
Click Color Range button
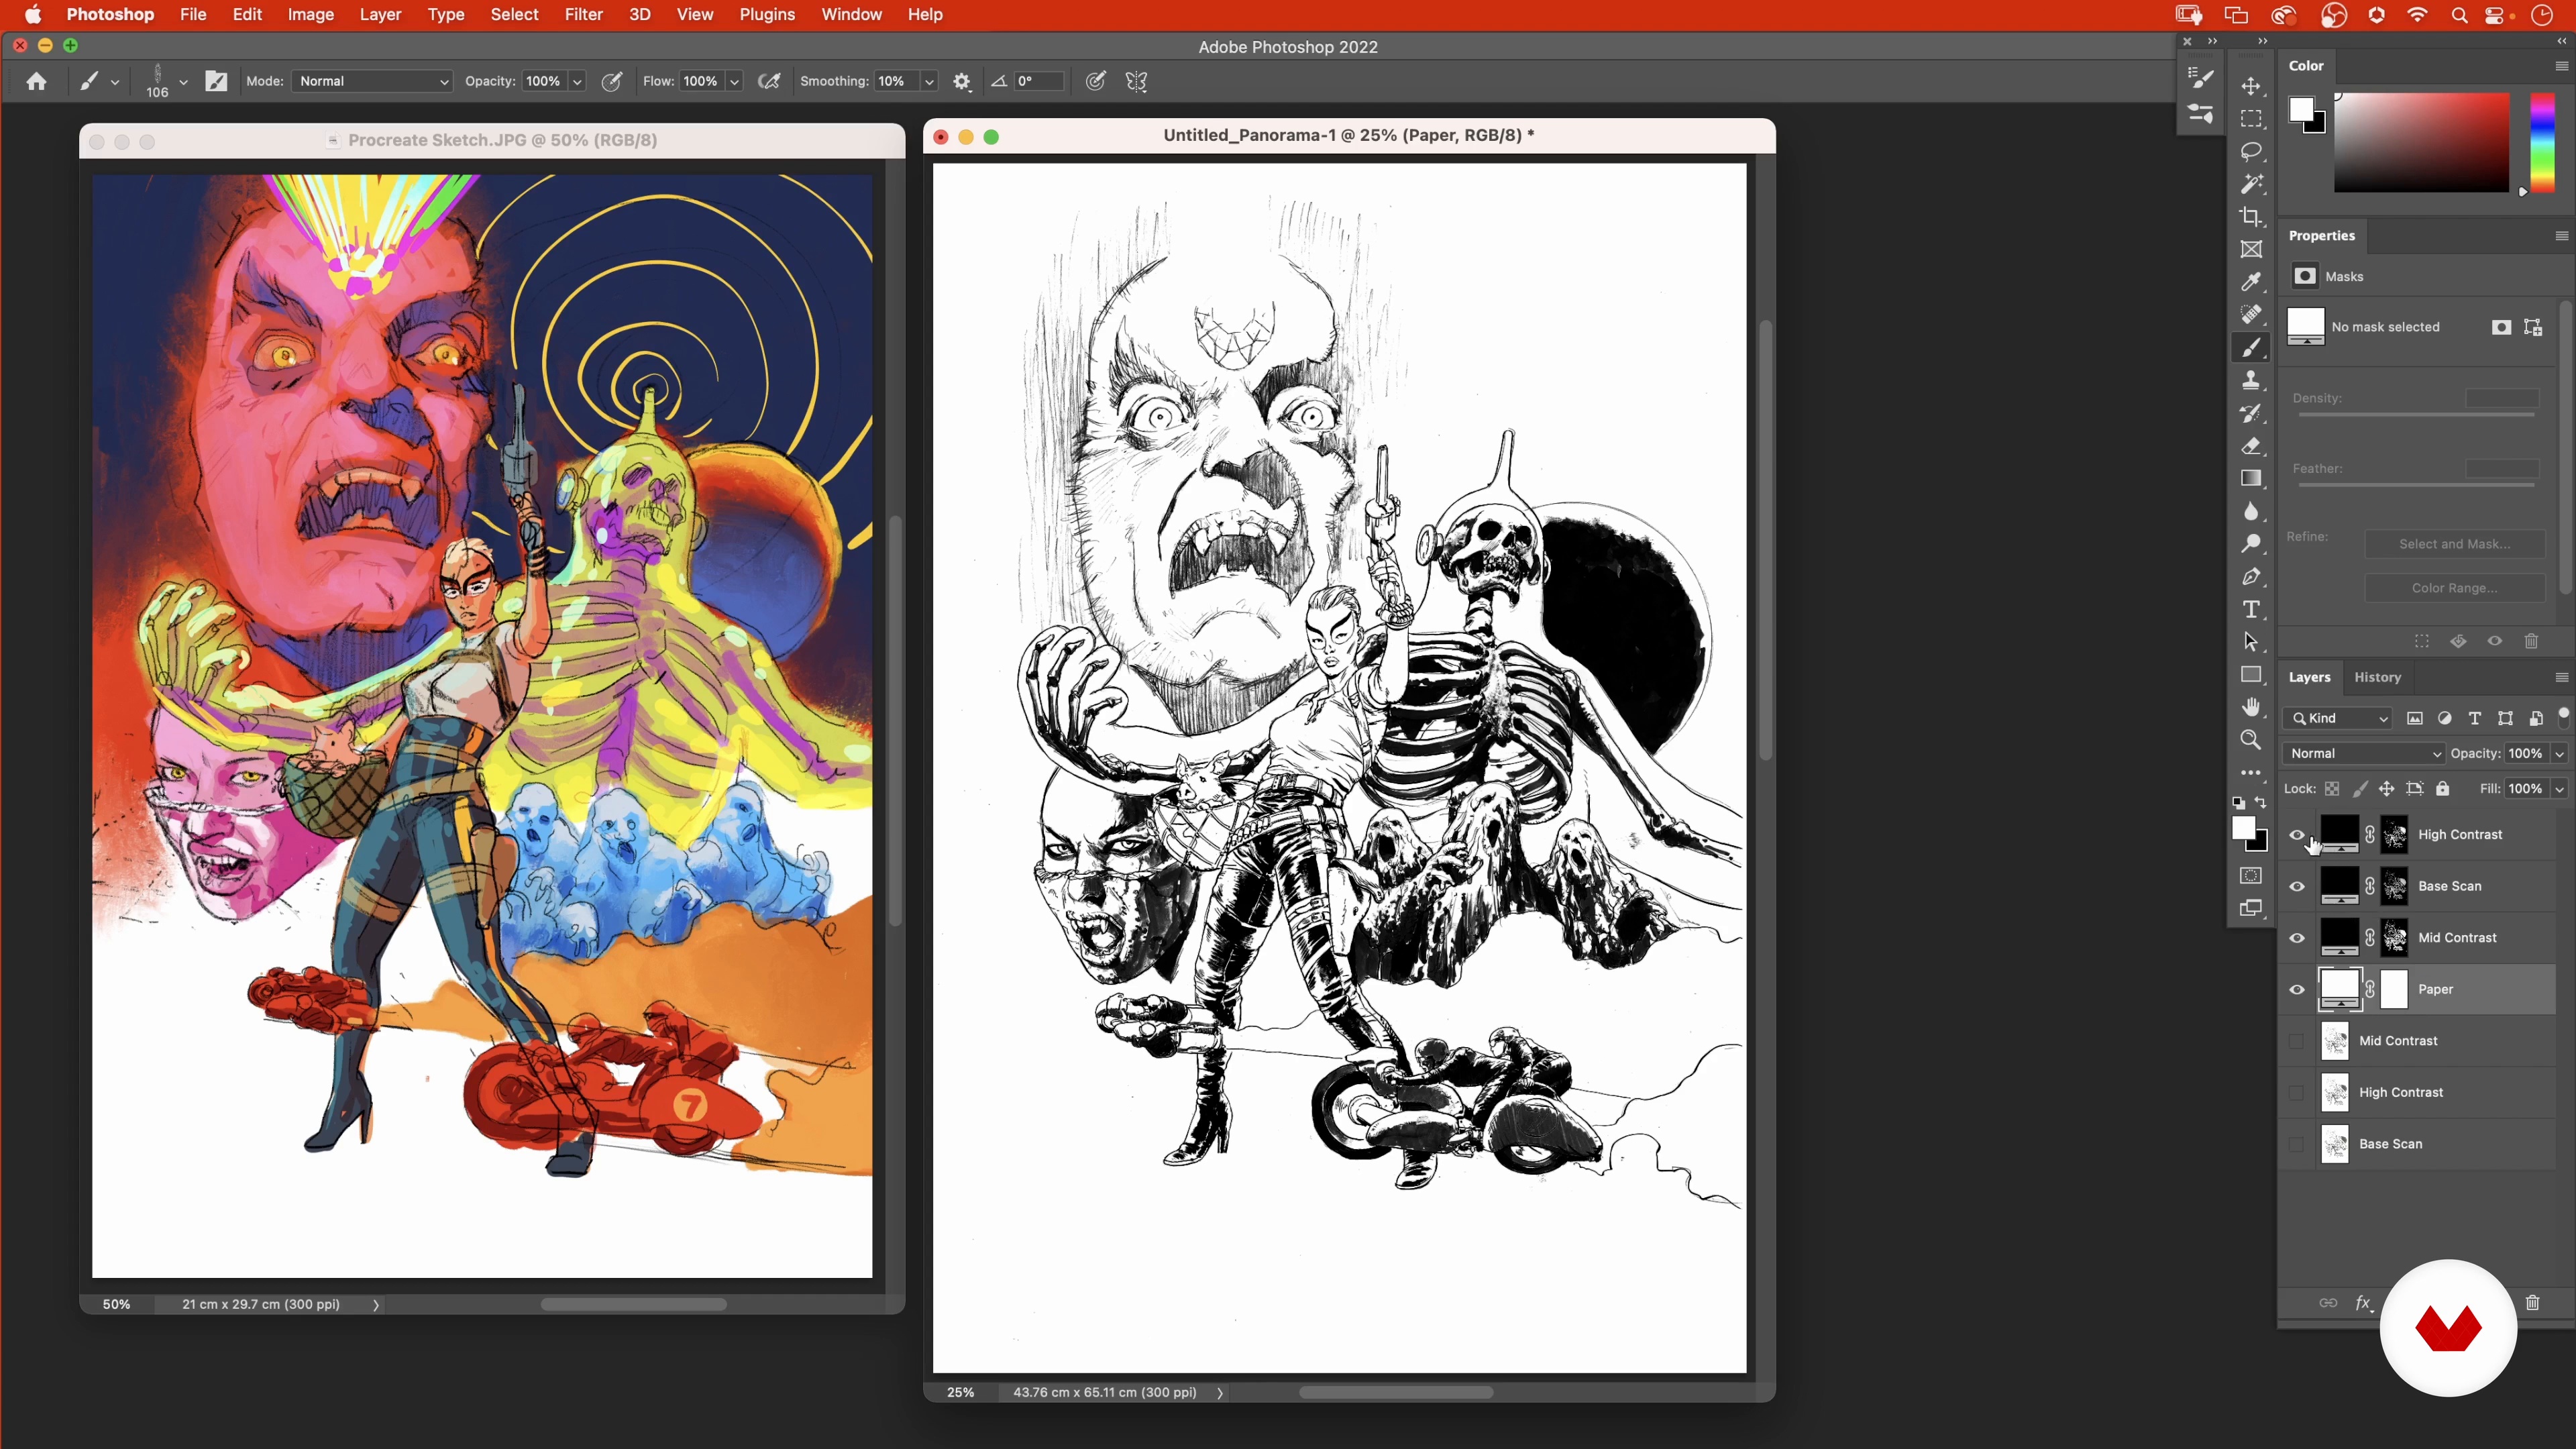[2455, 588]
